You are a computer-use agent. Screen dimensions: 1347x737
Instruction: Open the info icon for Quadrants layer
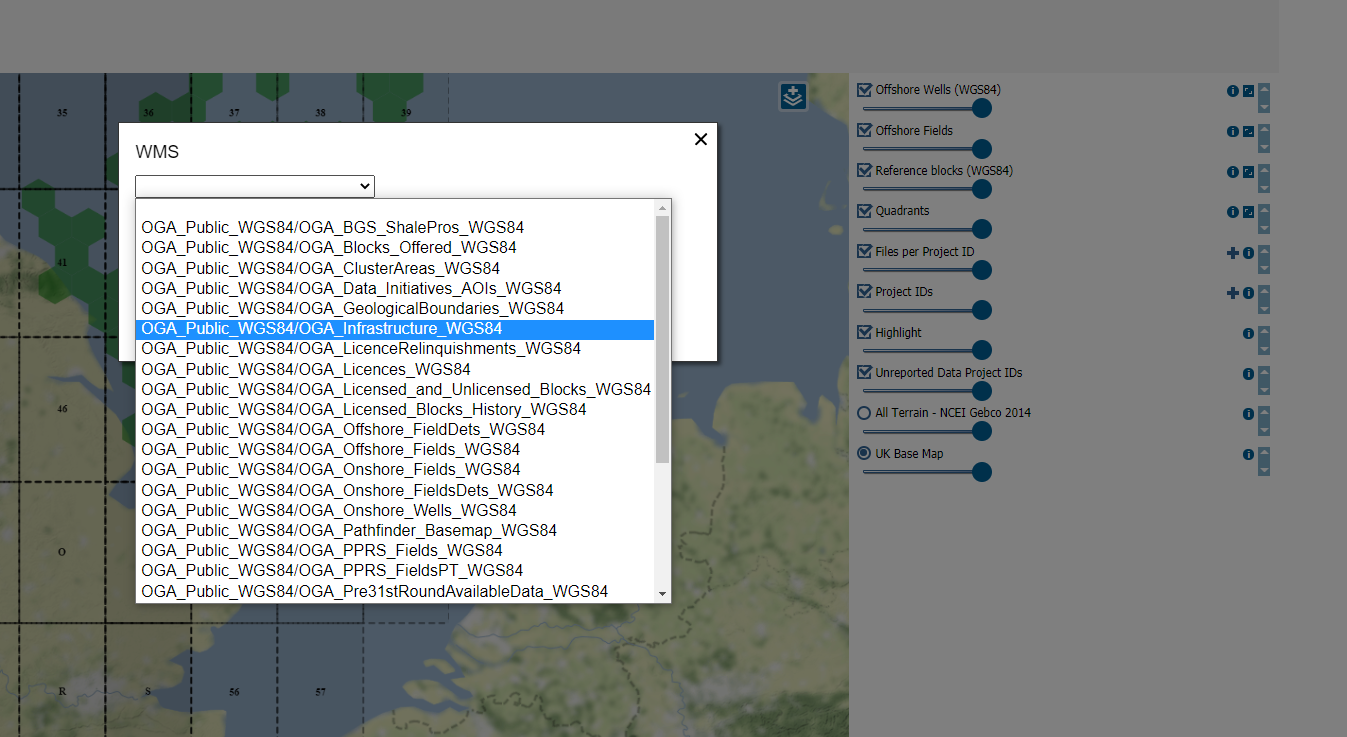(1233, 212)
